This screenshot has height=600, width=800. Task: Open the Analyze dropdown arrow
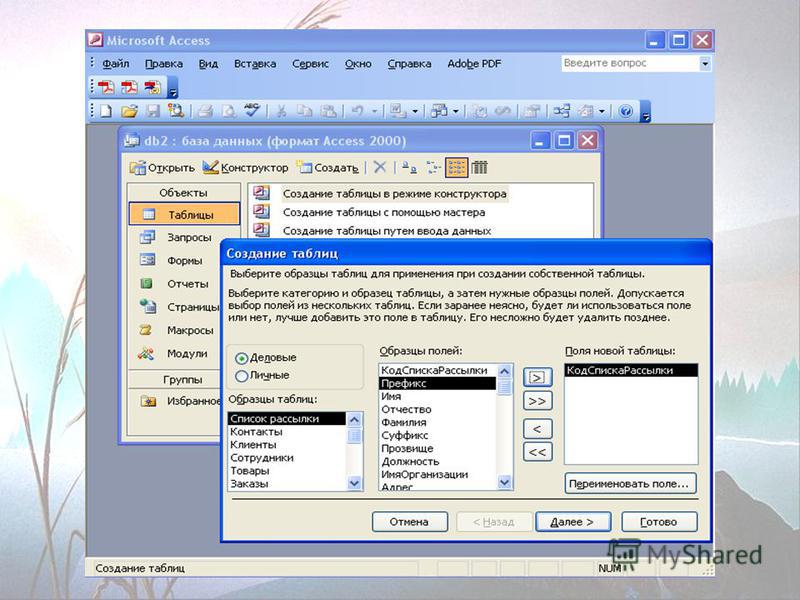[x=456, y=111]
